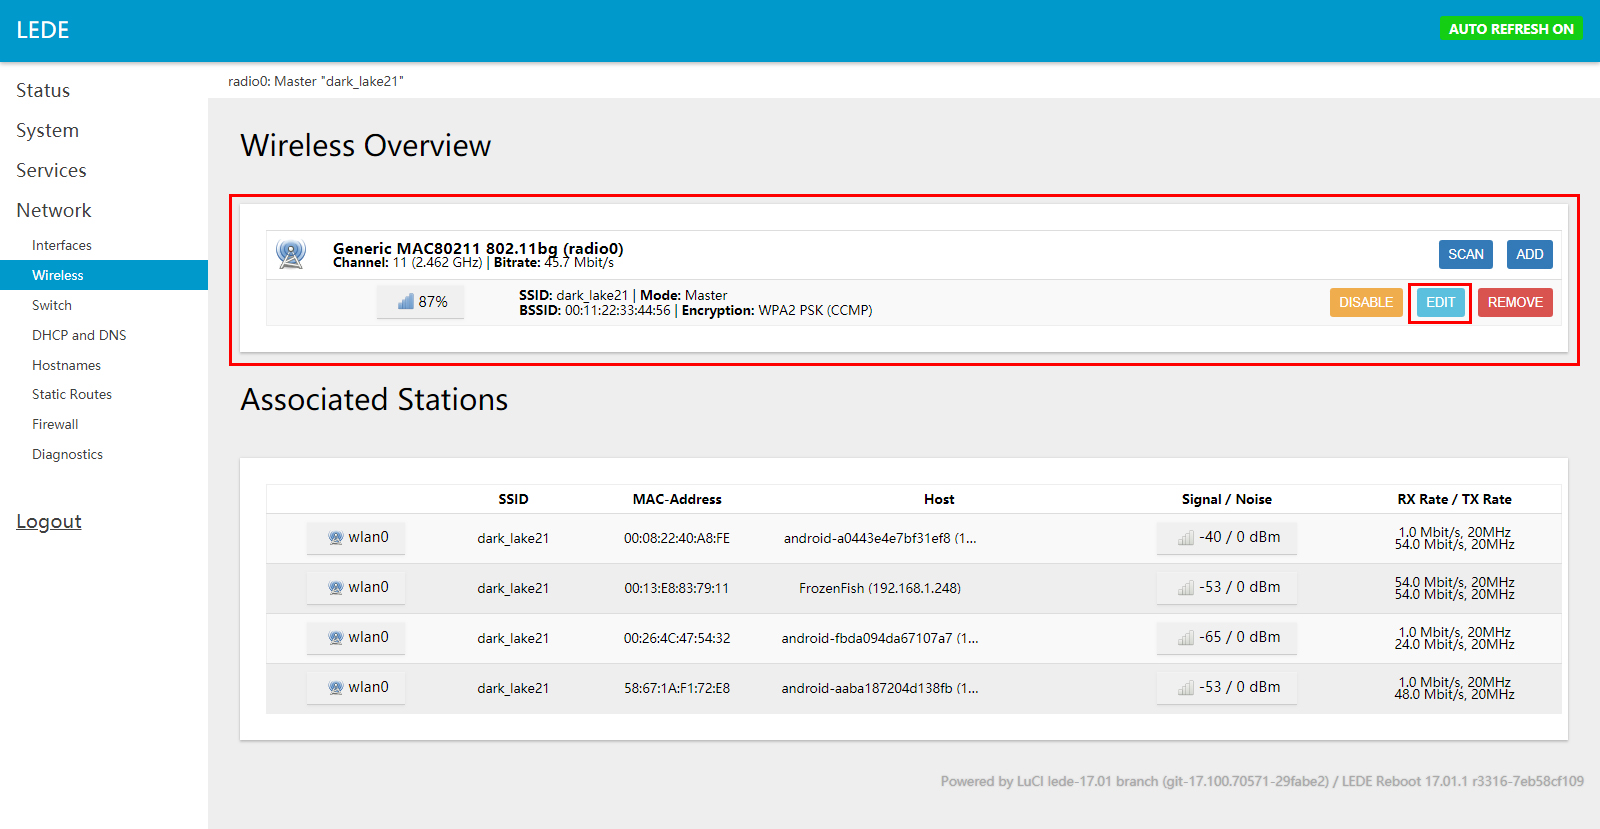Click the -65 / 0 dBm signal indicator
Screen dimensions: 1600x829
pos(1227,638)
